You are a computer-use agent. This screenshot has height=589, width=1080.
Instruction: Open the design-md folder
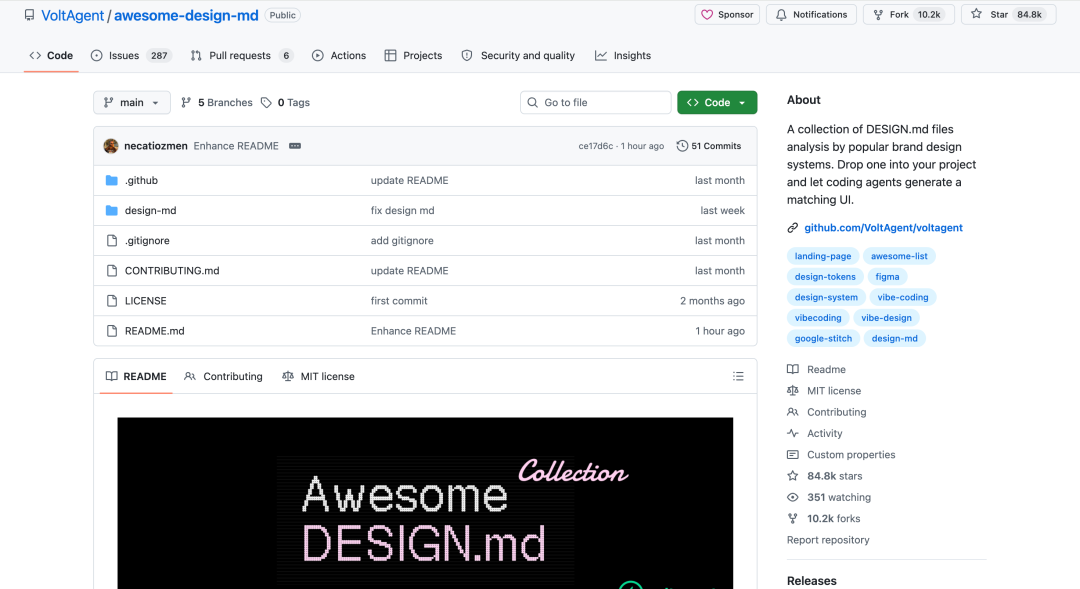150,211
